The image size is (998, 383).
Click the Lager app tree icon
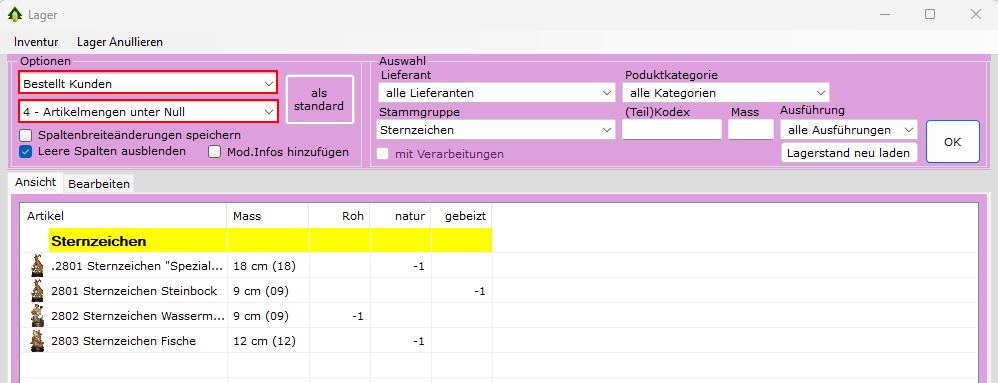click(x=14, y=13)
